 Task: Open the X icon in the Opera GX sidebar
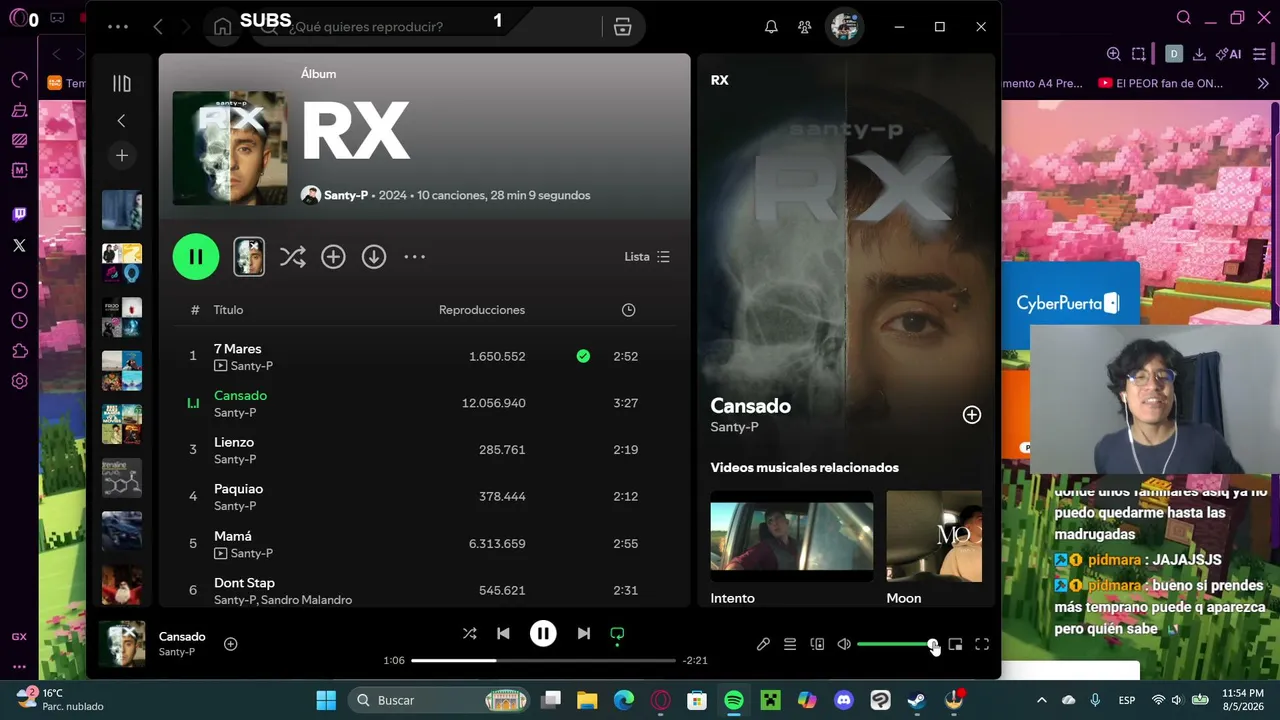(19, 245)
